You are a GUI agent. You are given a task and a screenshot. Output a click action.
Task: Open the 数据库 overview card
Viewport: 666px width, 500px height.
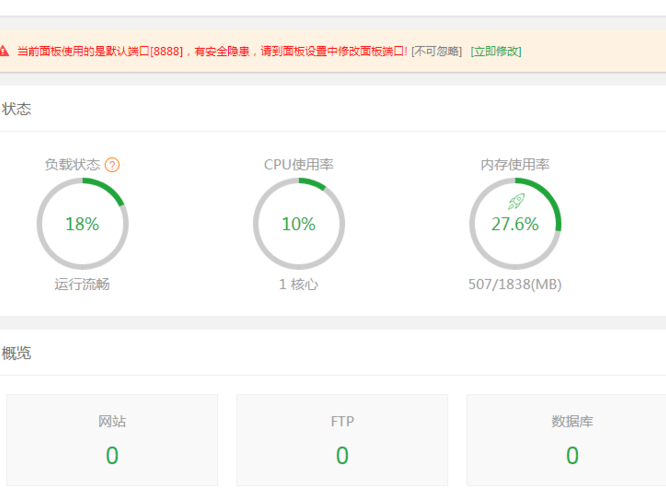pyautogui.click(x=567, y=440)
